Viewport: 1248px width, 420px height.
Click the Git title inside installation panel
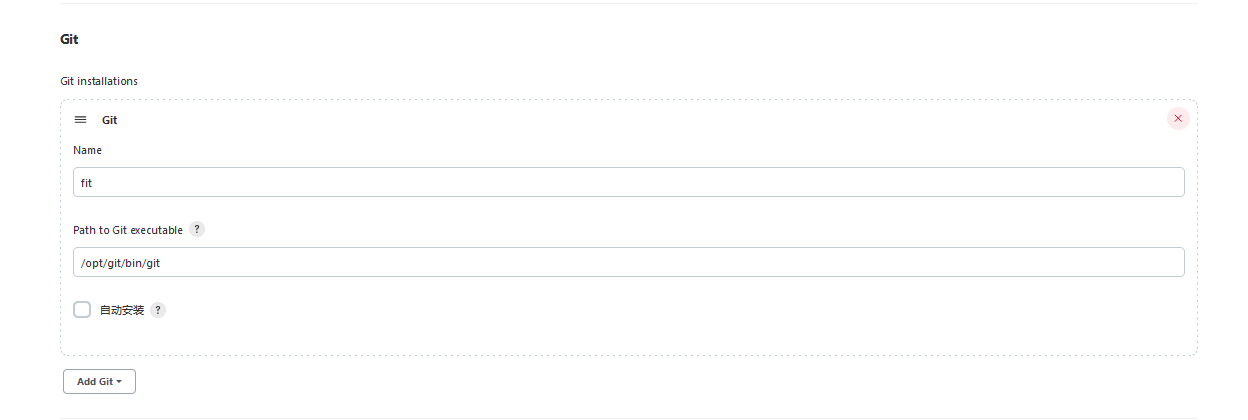click(110, 120)
